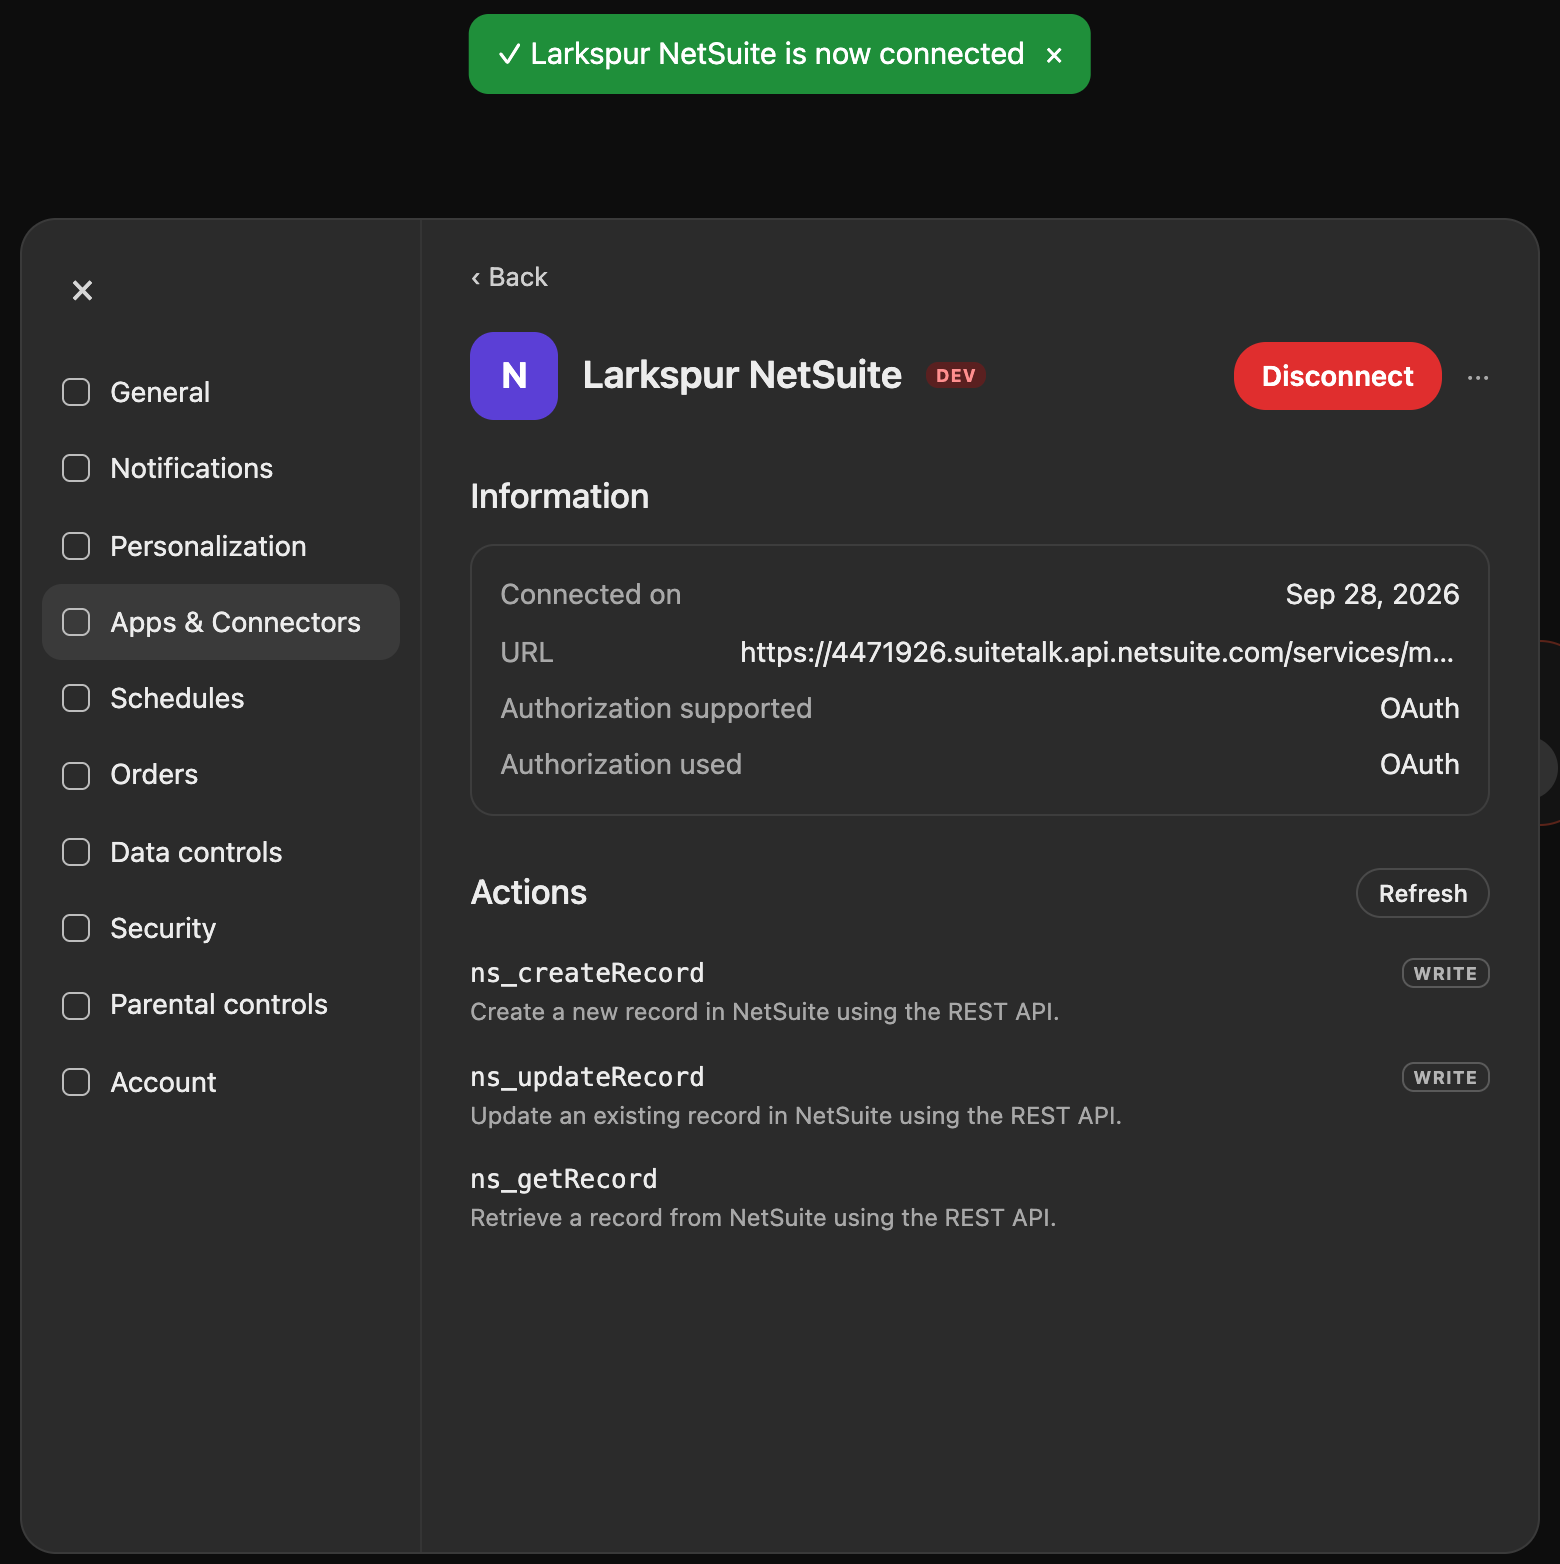
Task: Click the Larkspur NetSuite title heading
Action: tap(742, 375)
